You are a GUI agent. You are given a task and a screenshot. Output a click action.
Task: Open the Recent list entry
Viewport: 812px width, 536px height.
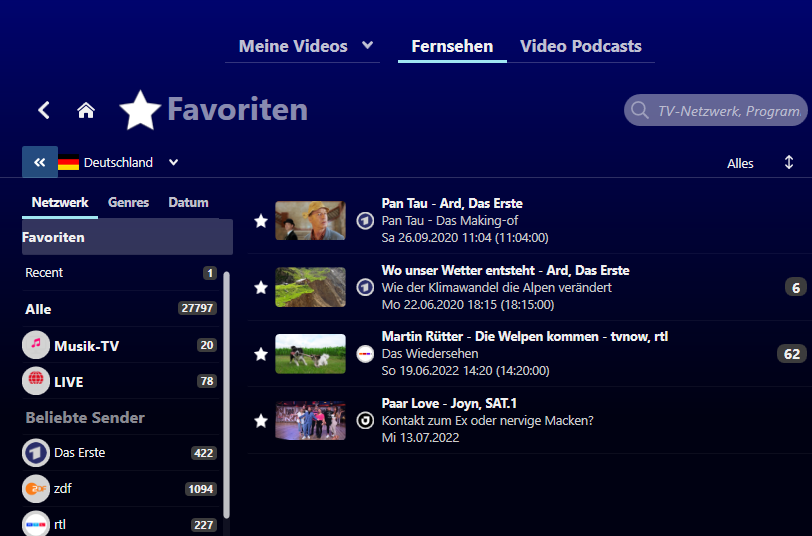(x=122, y=272)
